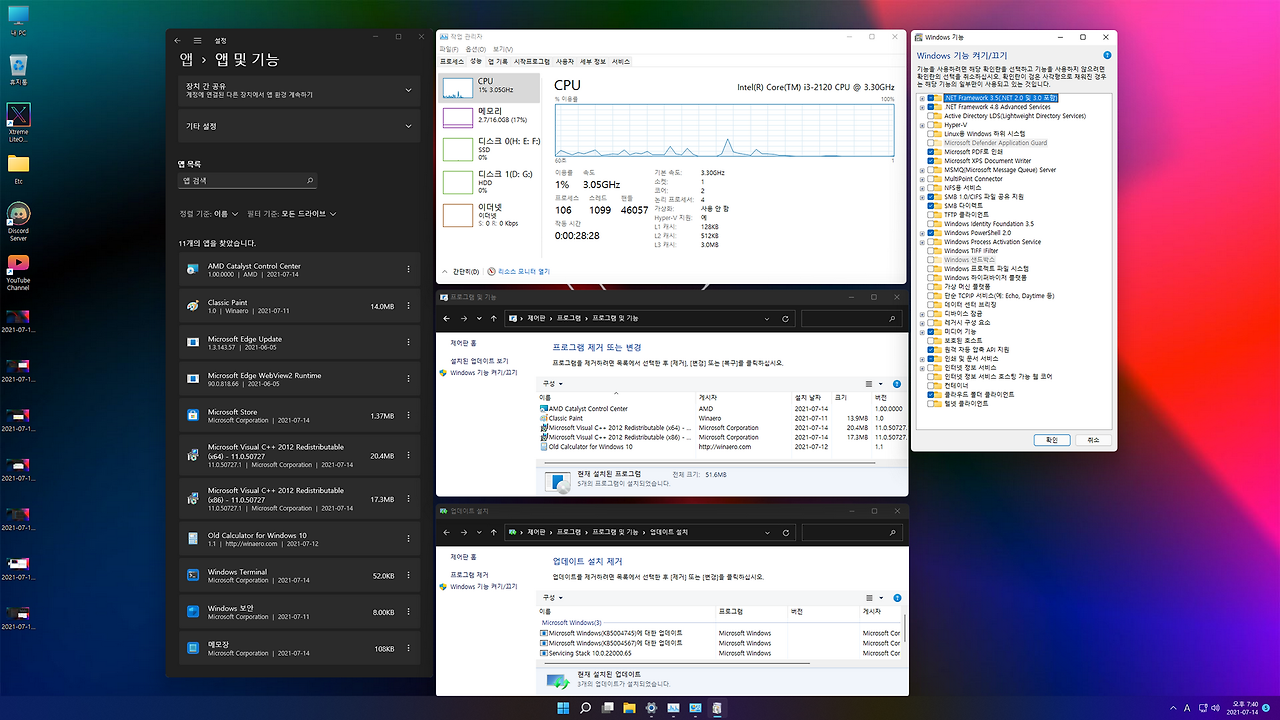Open more options for Windows Terminal app
Image resolution: width=1280 pixels, height=720 pixels.
click(408, 576)
